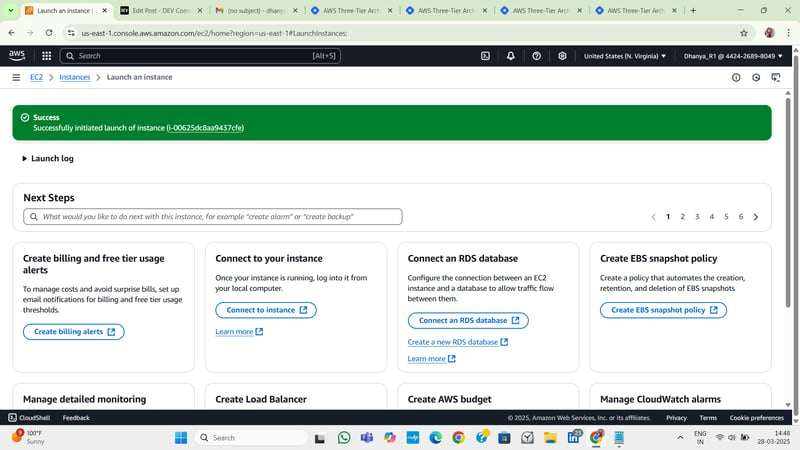Select page 6 of Next Steps
The width and height of the screenshot is (800, 450).
pos(741,217)
